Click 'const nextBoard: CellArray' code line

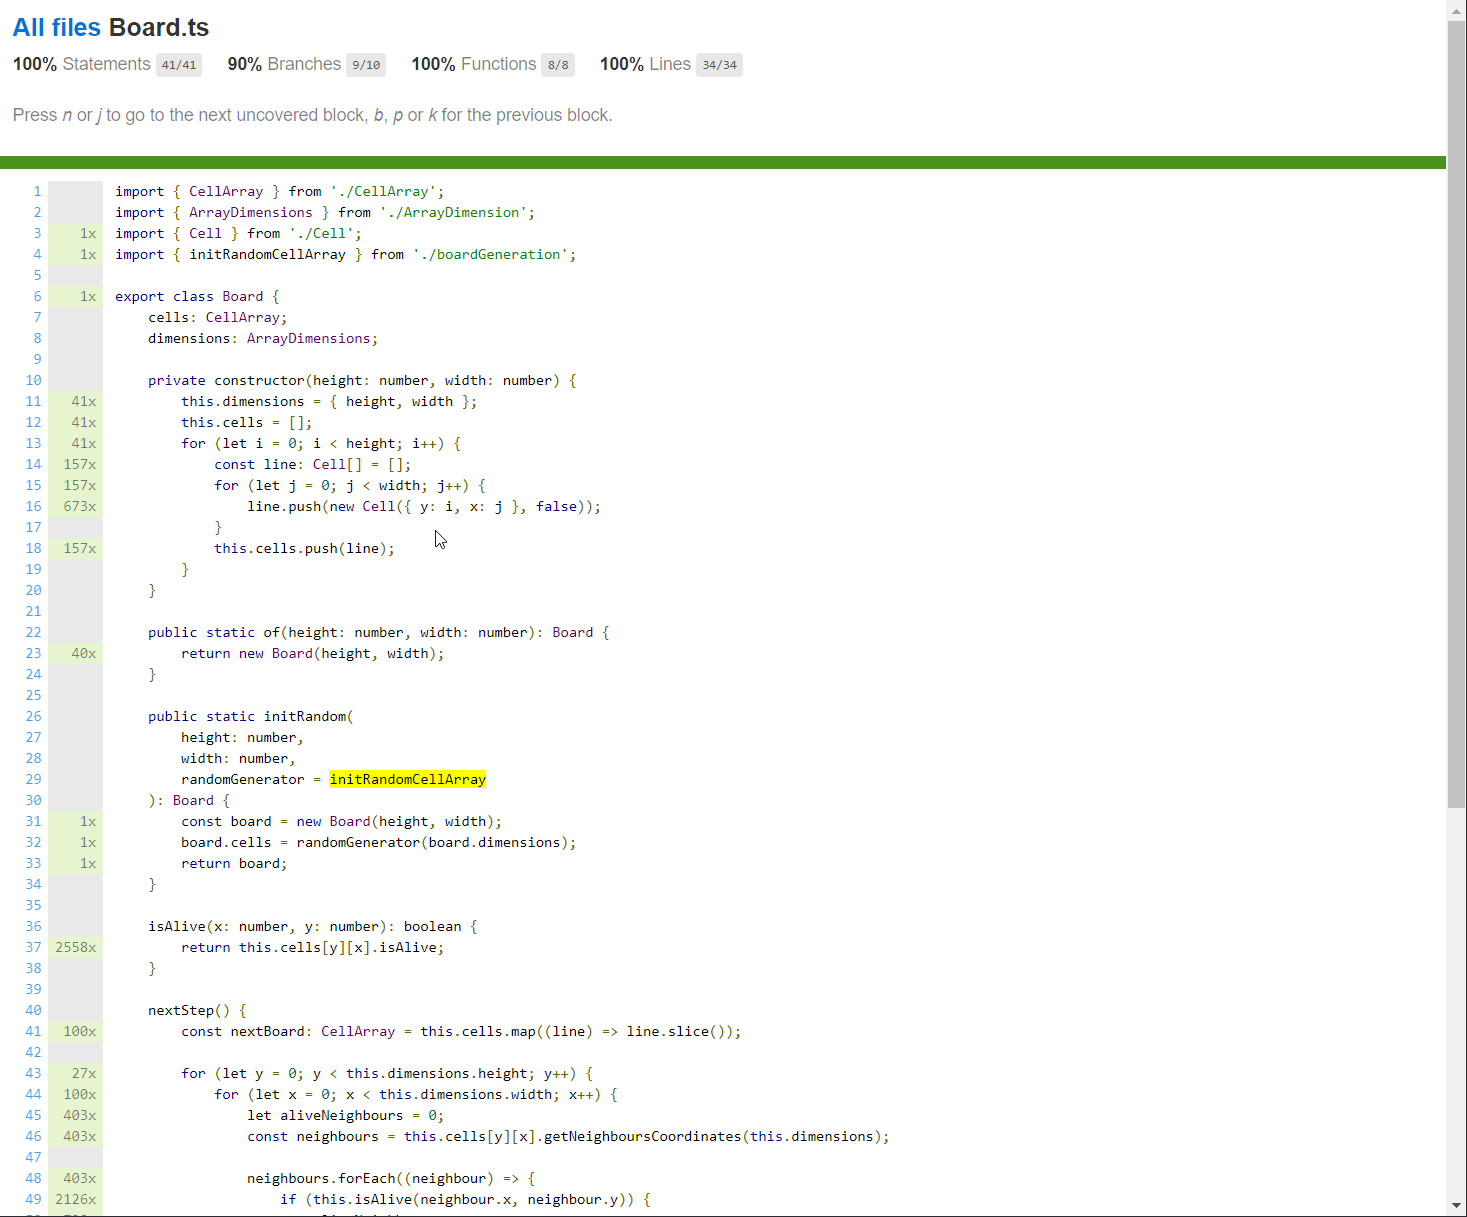click(461, 1031)
